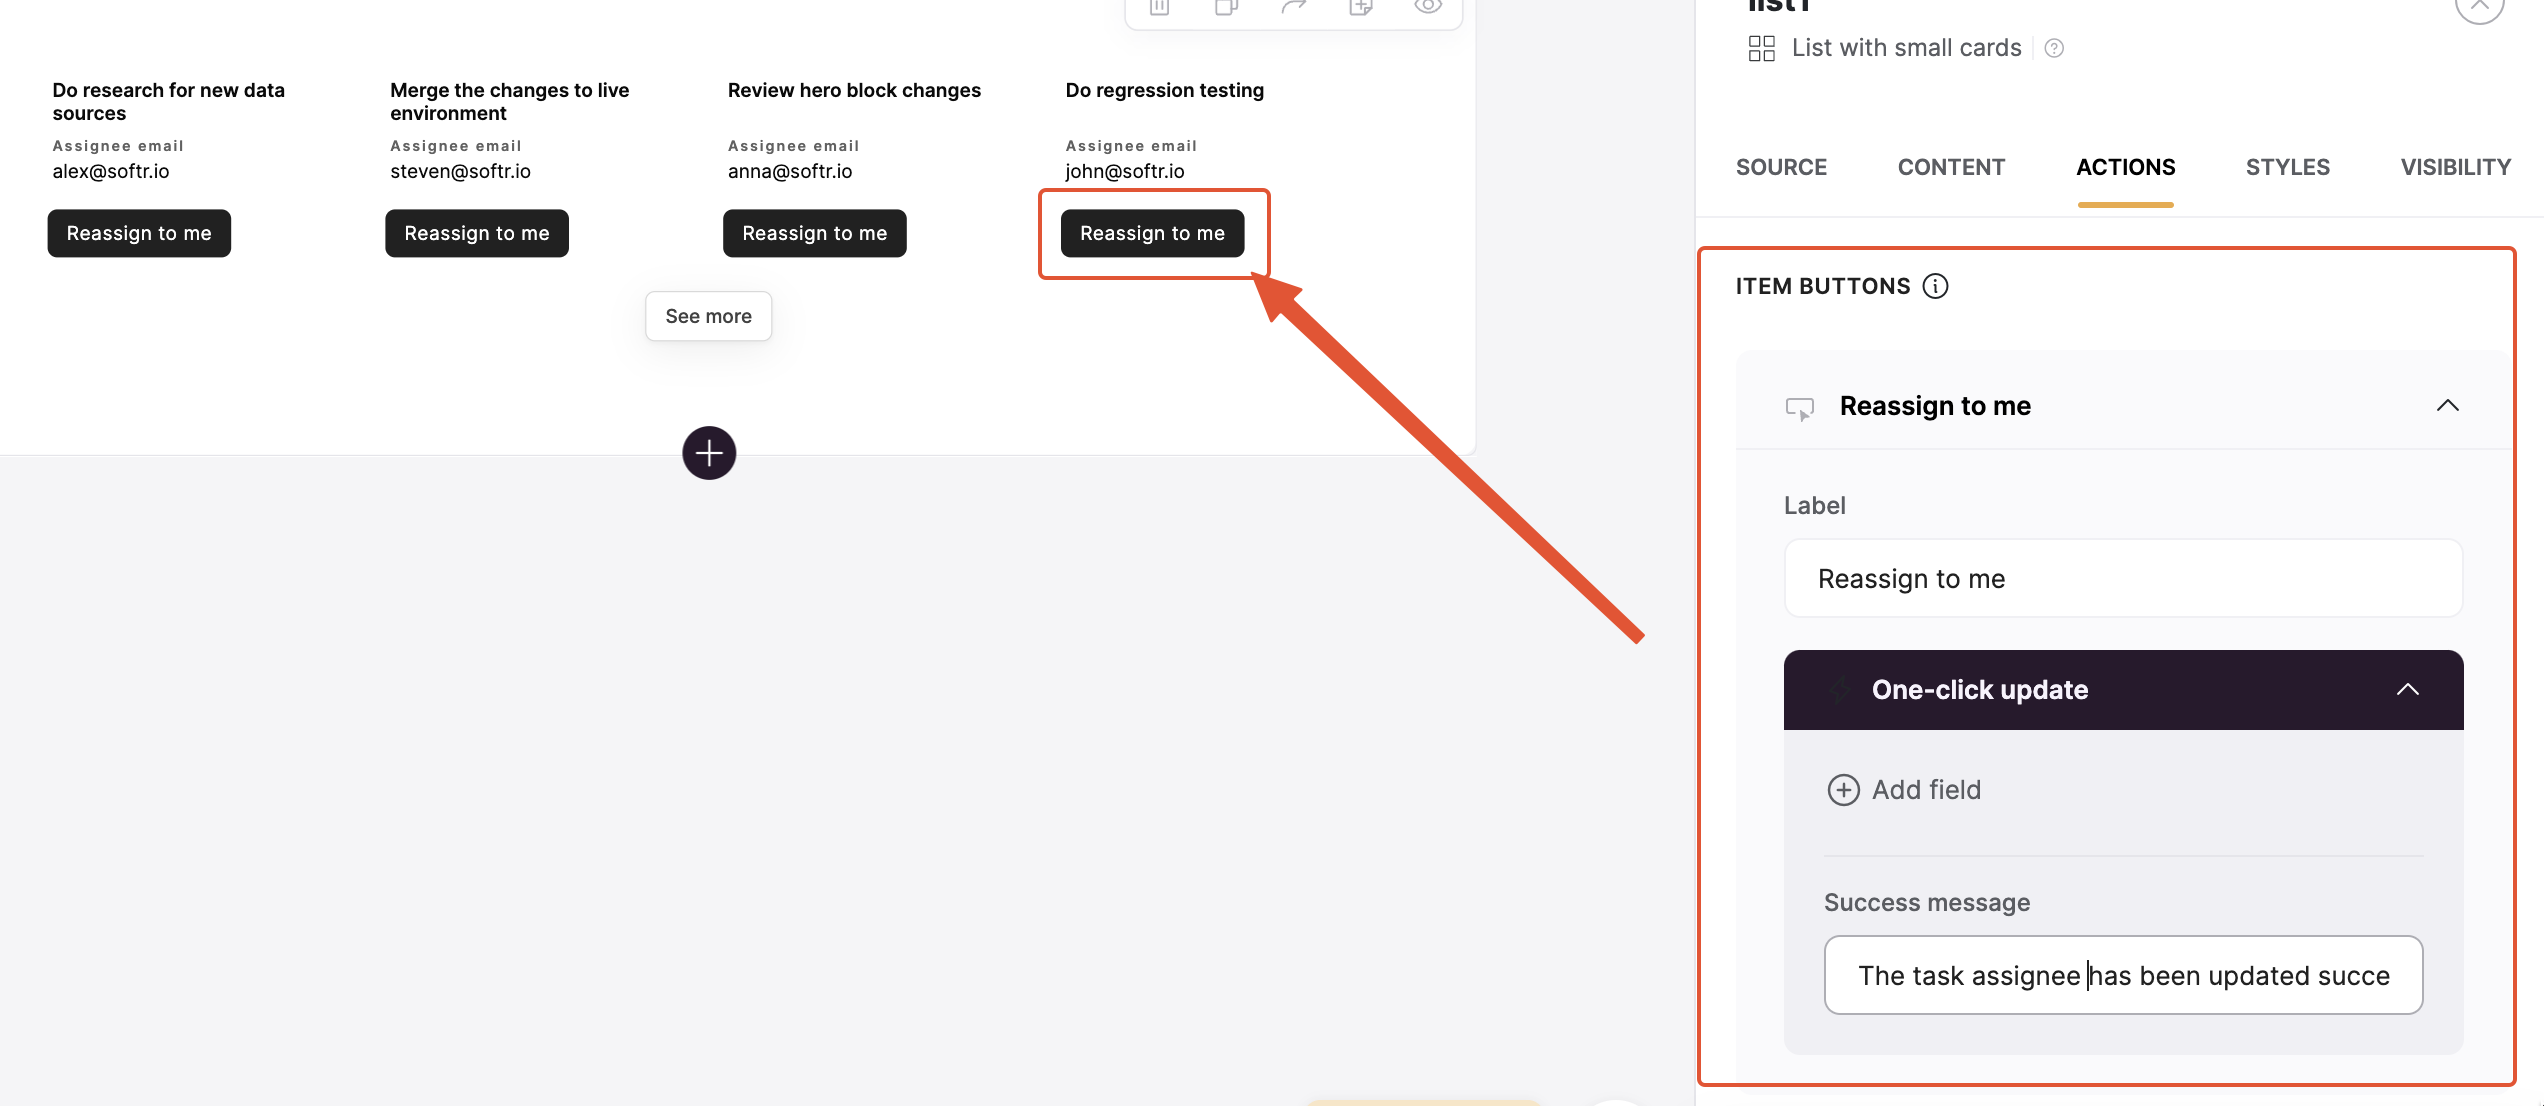This screenshot has width=2544, height=1106.
Task: Click the List with small cards block icon
Action: click(x=1762, y=47)
